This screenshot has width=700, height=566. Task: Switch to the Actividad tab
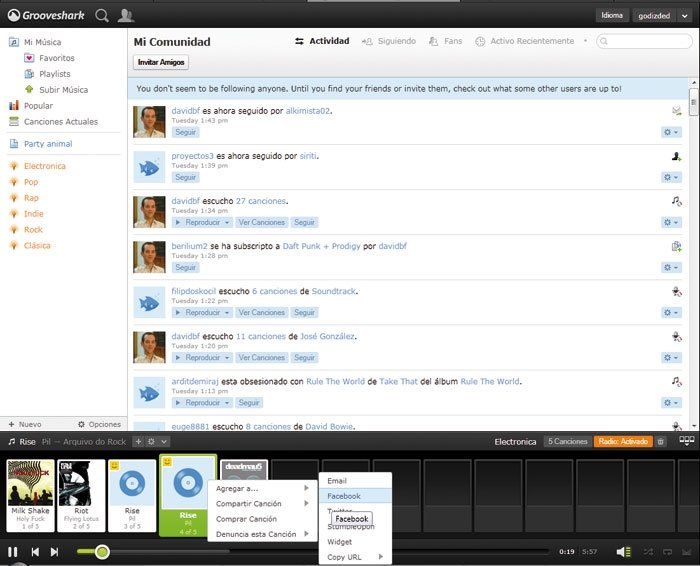click(322, 41)
